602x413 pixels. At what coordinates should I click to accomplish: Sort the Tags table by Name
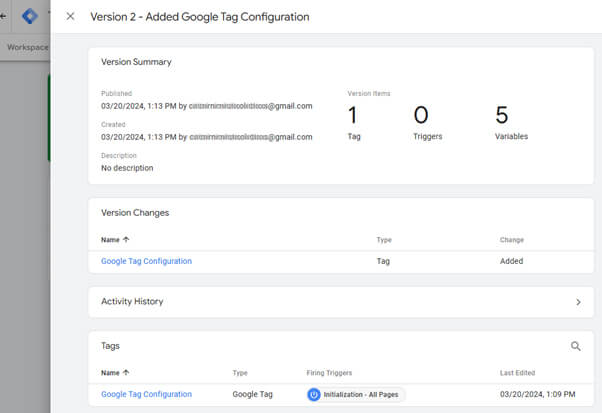pyautogui.click(x=110, y=373)
